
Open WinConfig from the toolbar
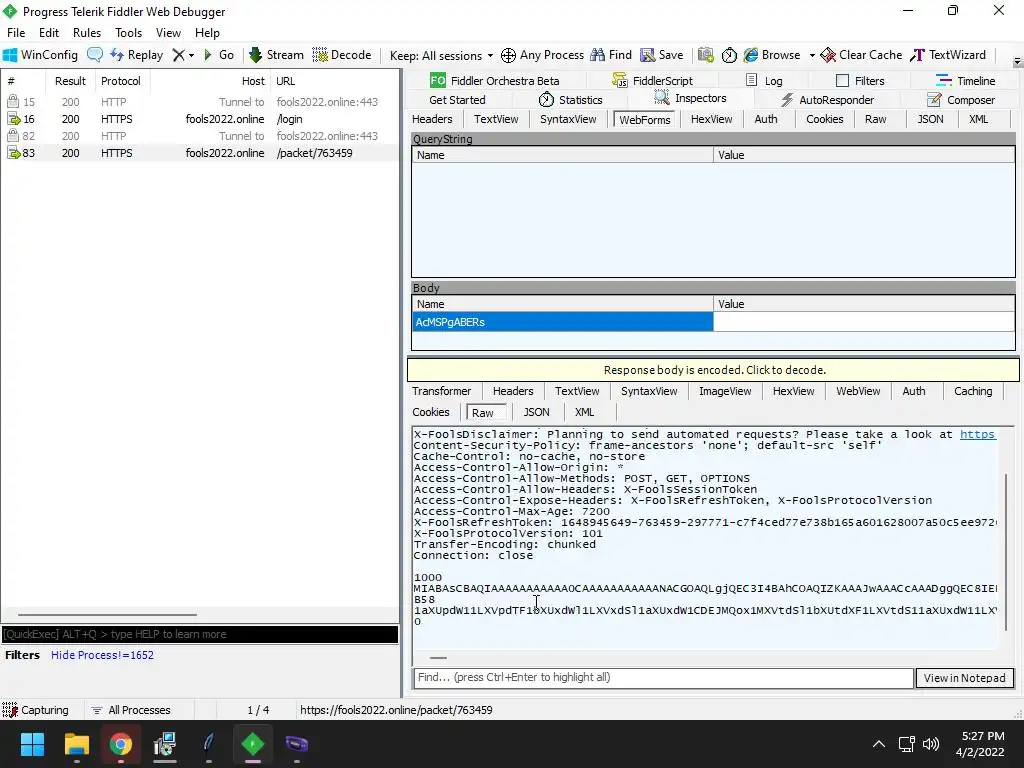[40, 55]
